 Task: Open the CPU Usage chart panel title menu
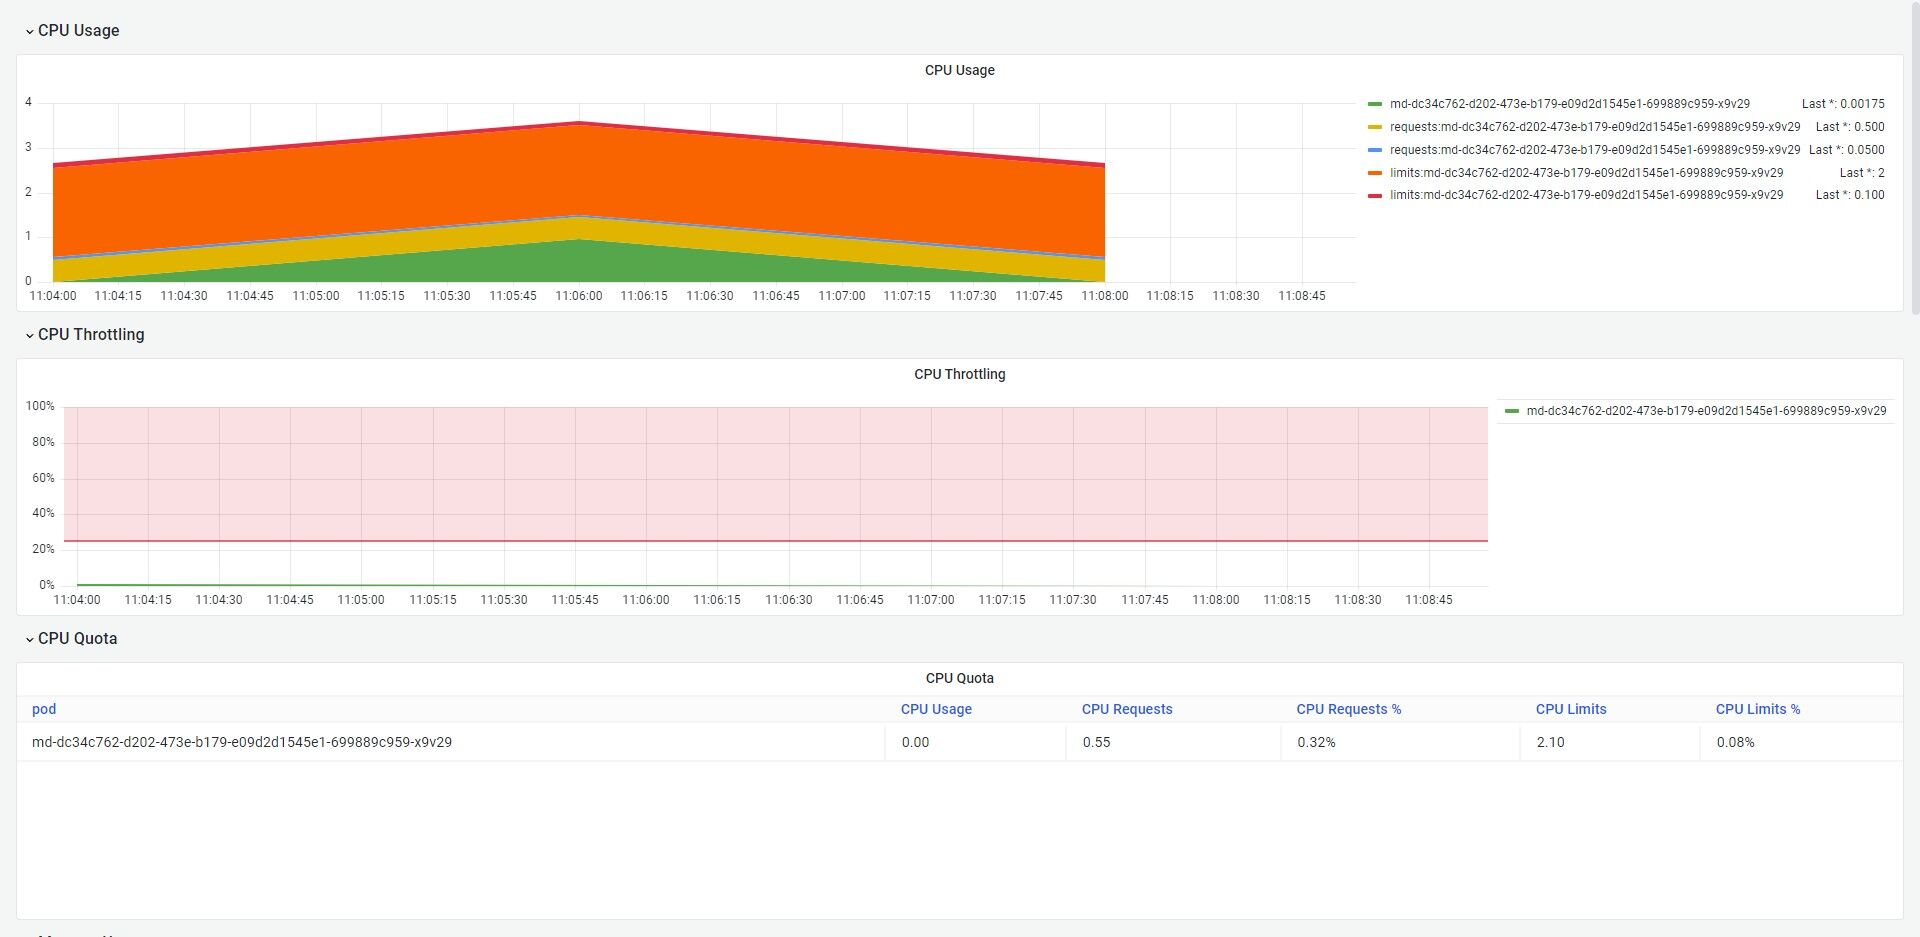[x=959, y=70]
